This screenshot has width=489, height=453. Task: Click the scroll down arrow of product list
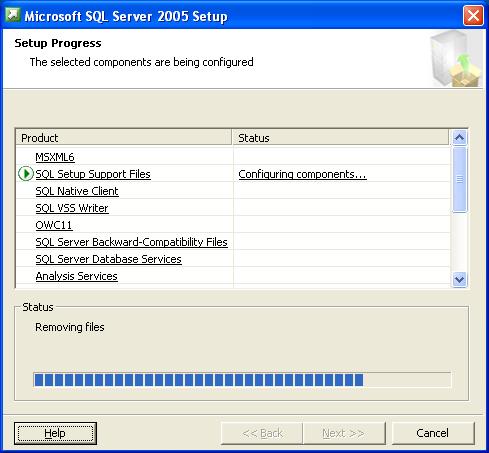460,279
